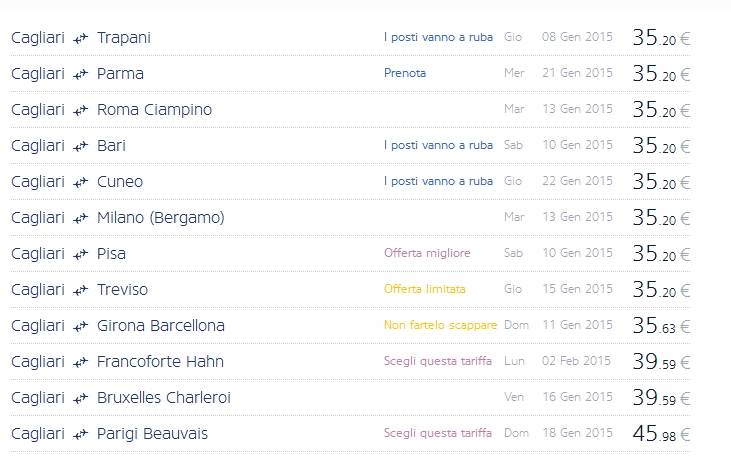This screenshot has width=731, height=460.
Task: Click the 45.98 € price for Parigi Beauvais
Action: pyautogui.click(x=661, y=434)
